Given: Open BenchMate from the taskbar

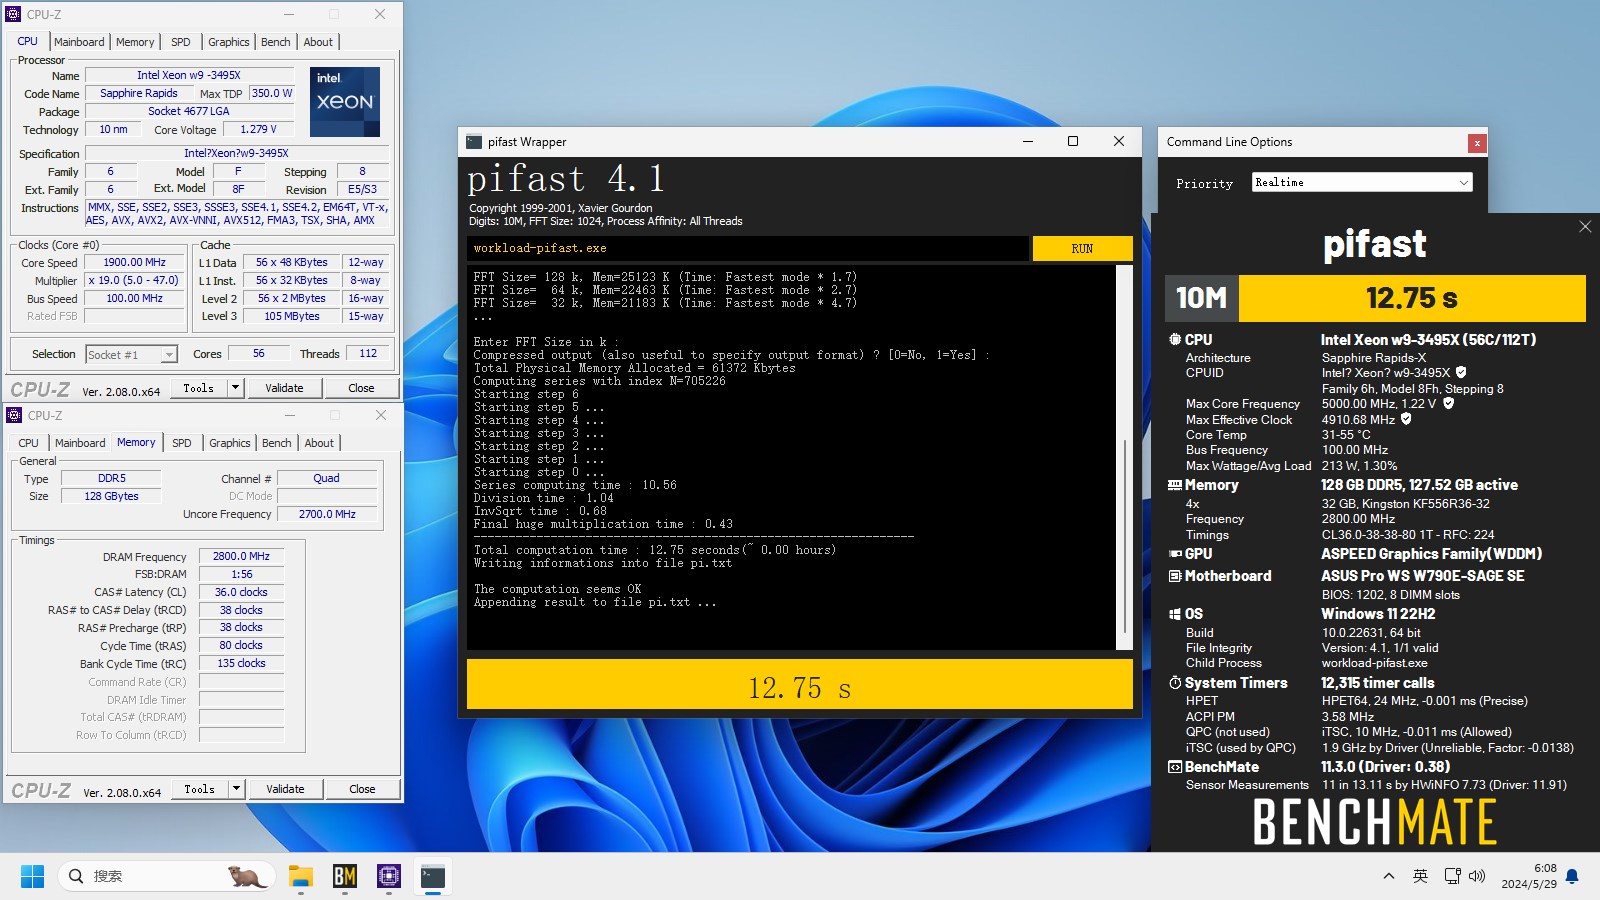Looking at the screenshot, I should click(x=345, y=877).
